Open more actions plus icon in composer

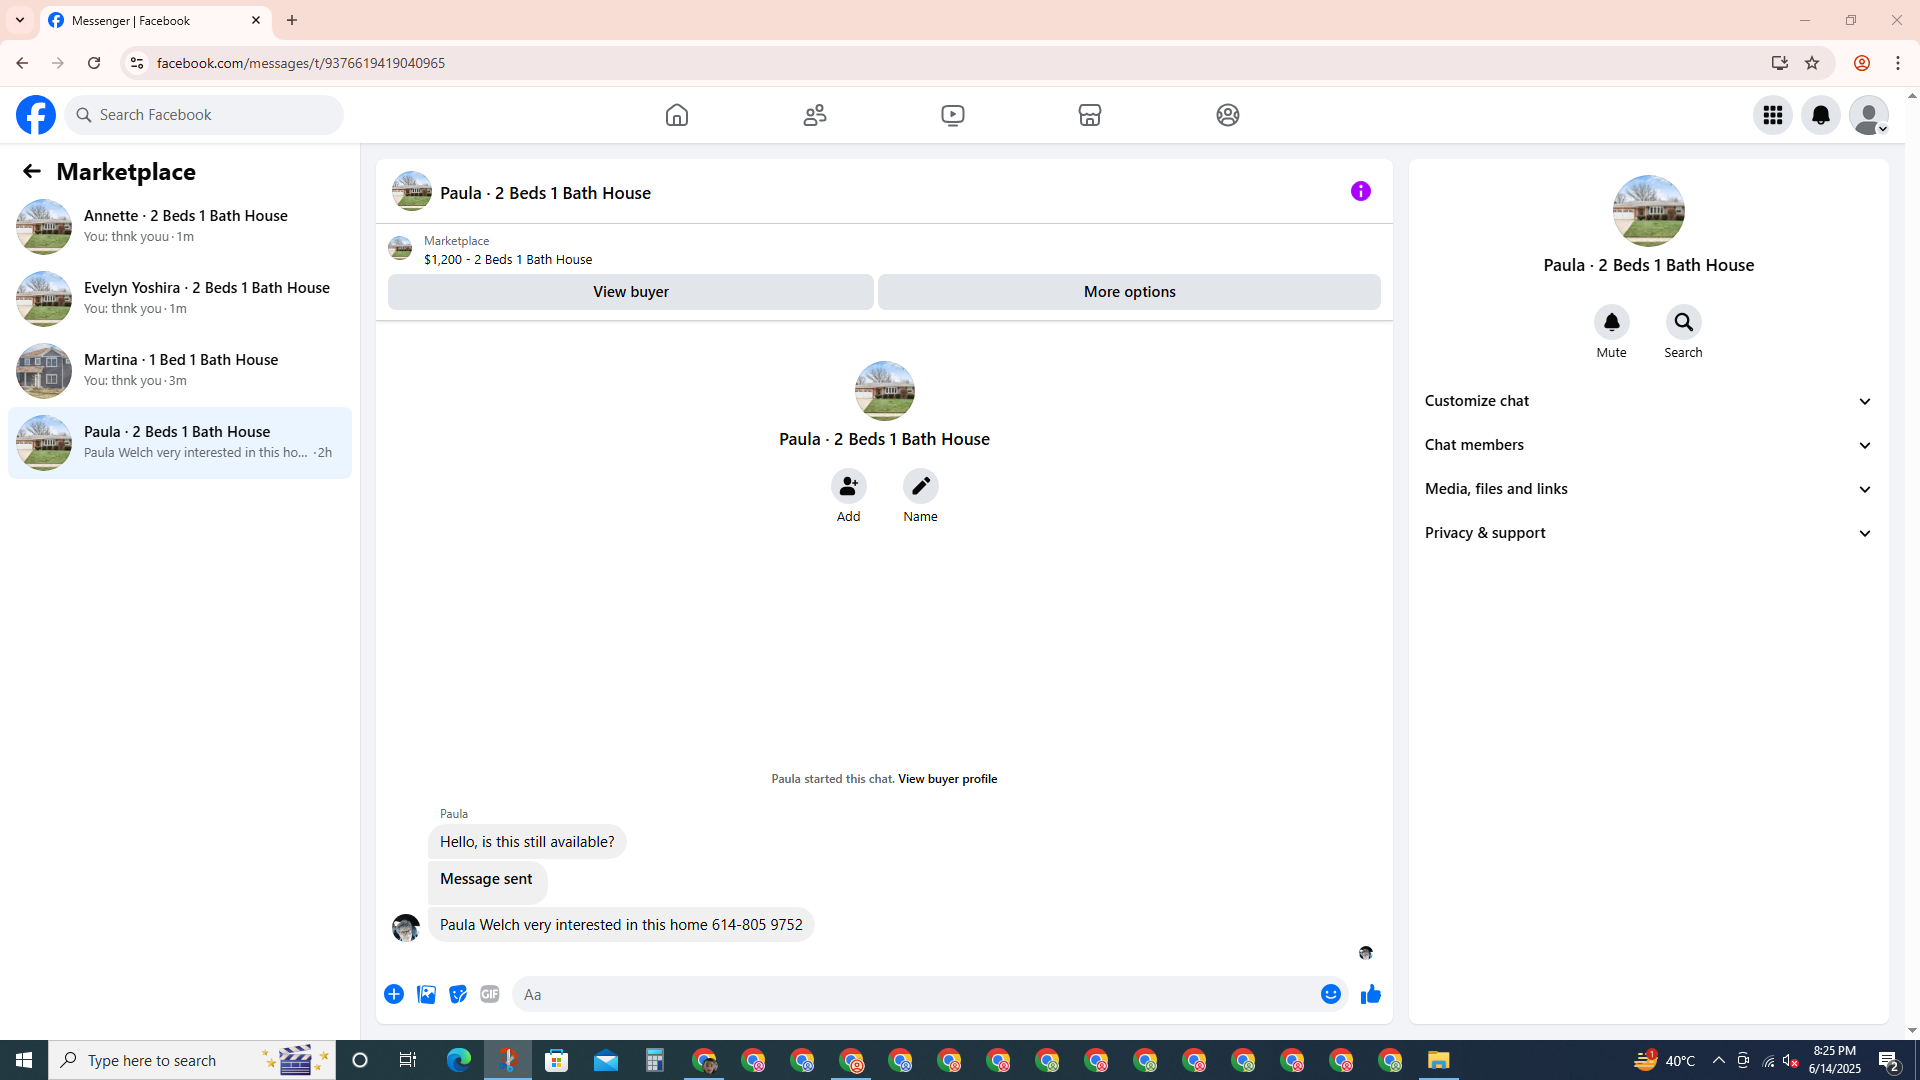pyautogui.click(x=394, y=994)
